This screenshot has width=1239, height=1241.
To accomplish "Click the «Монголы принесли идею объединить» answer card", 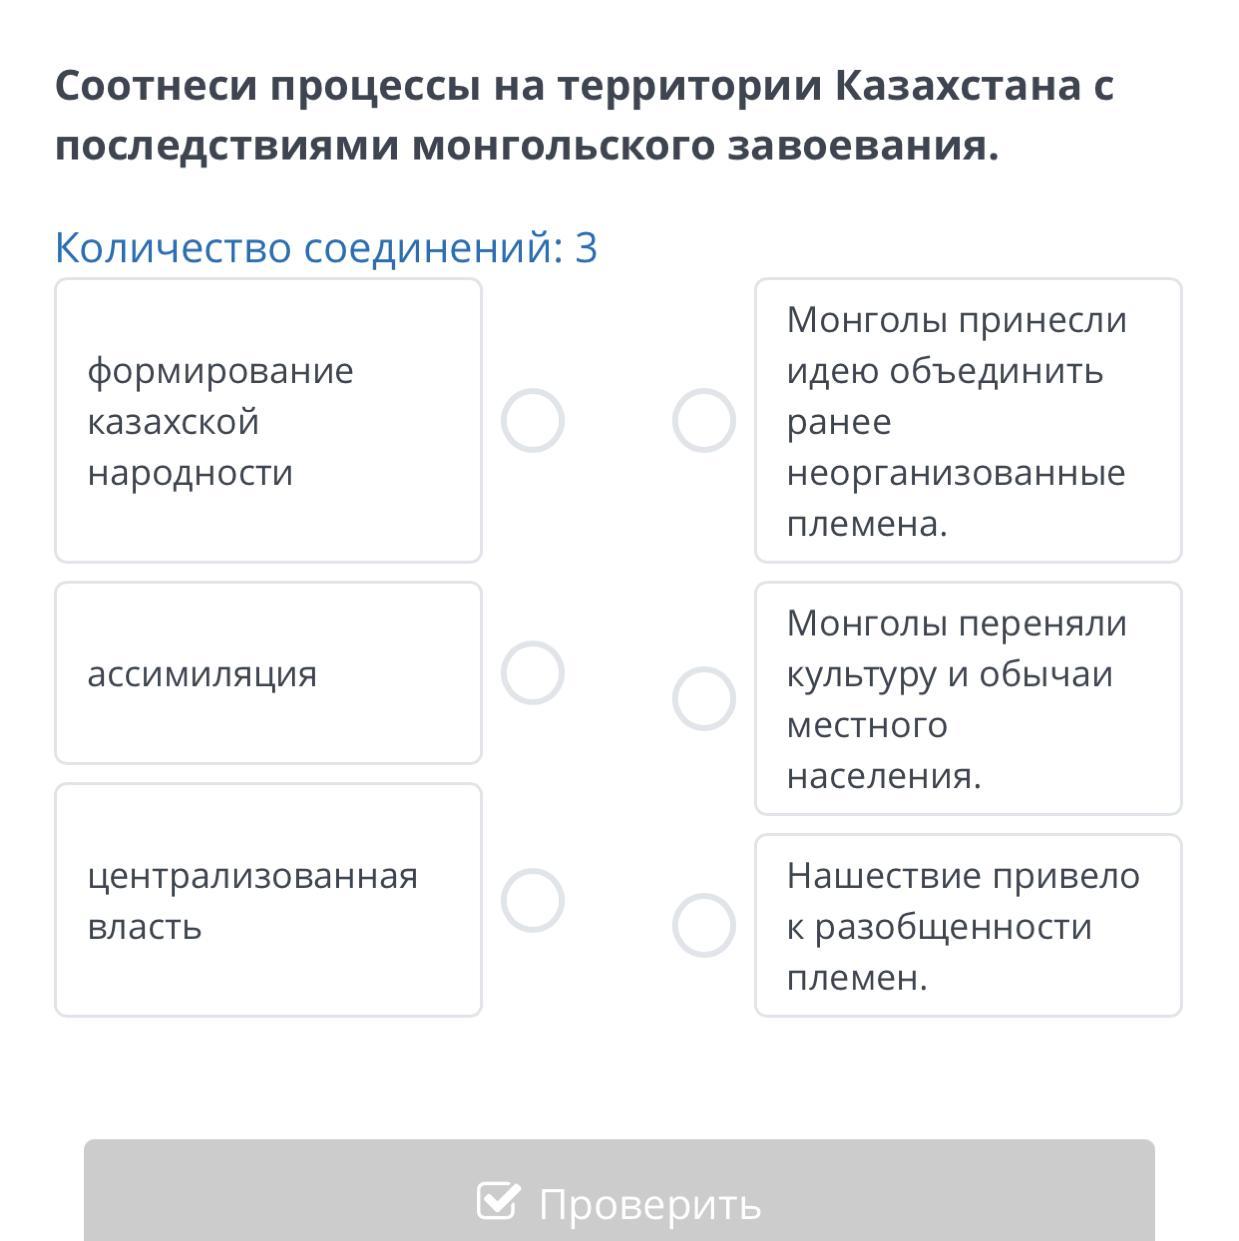I will tap(968, 421).
